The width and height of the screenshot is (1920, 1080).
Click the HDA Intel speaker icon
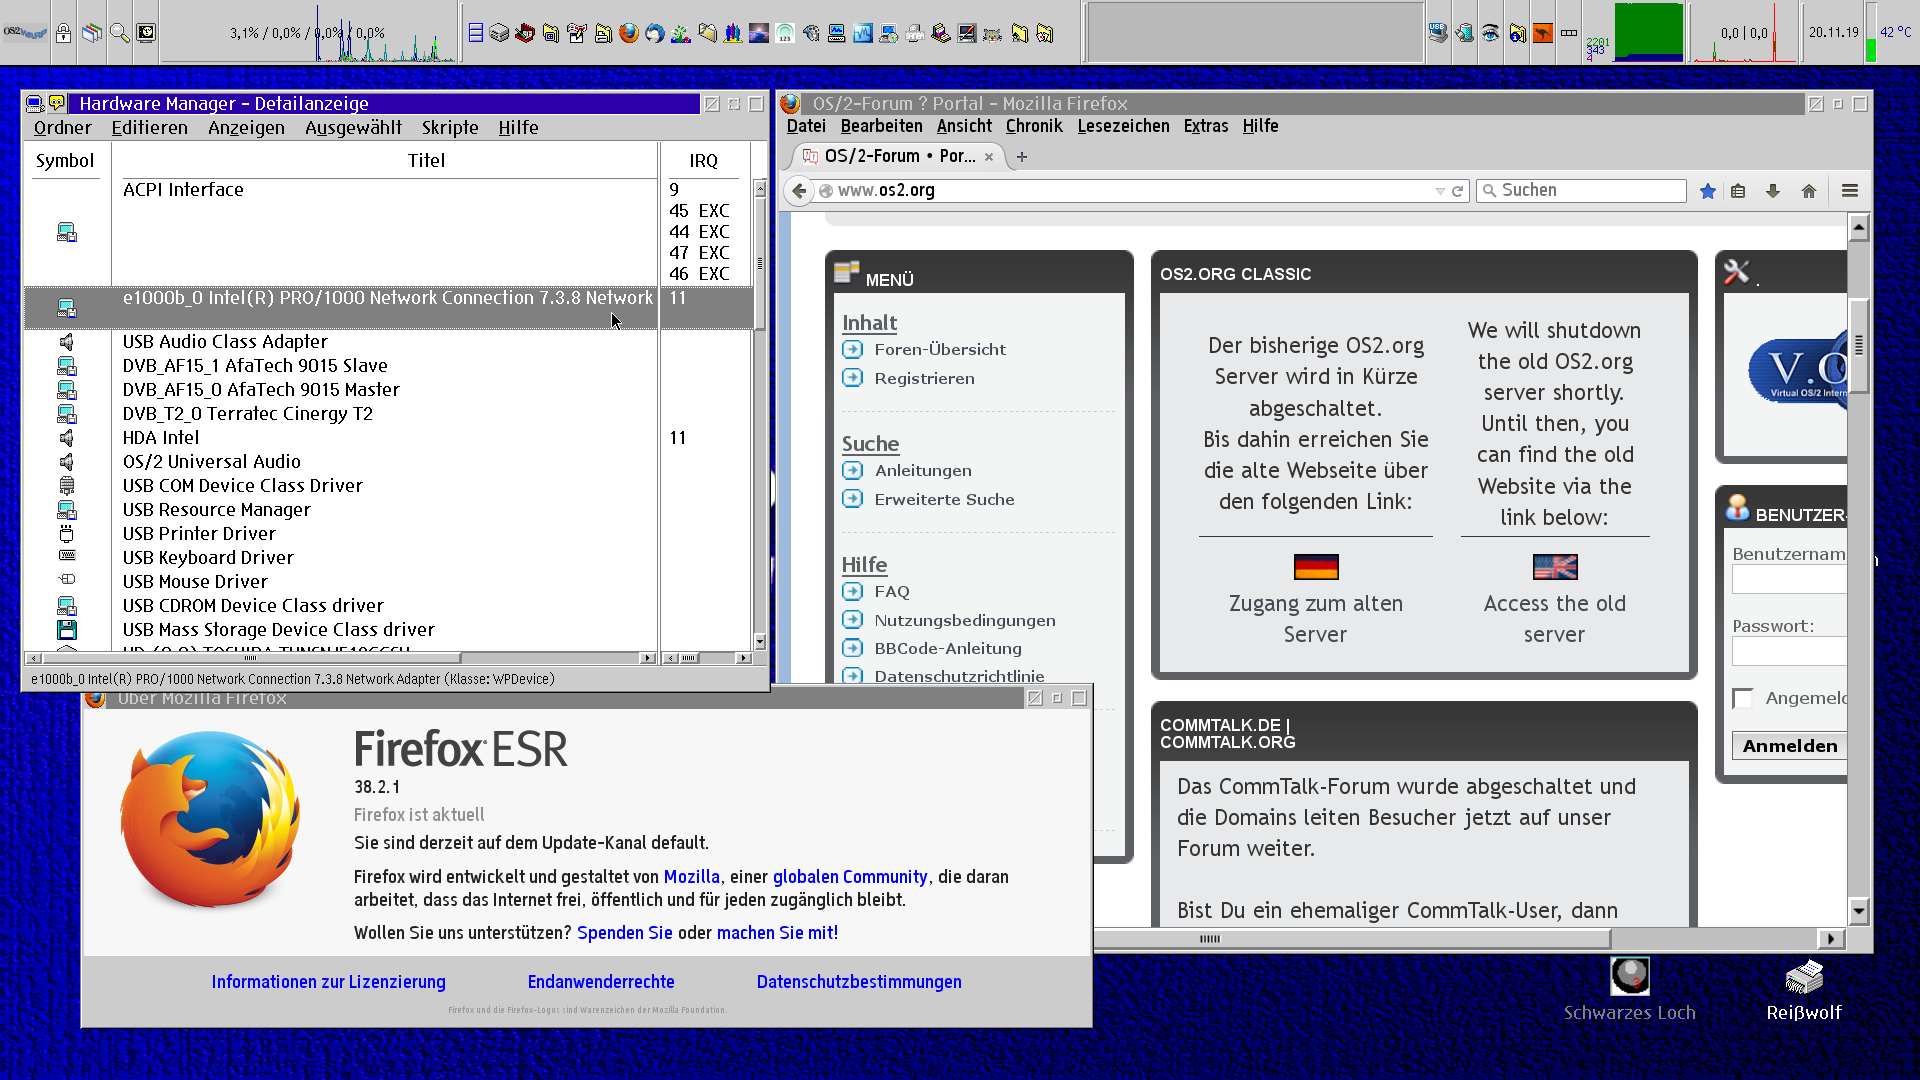67,437
